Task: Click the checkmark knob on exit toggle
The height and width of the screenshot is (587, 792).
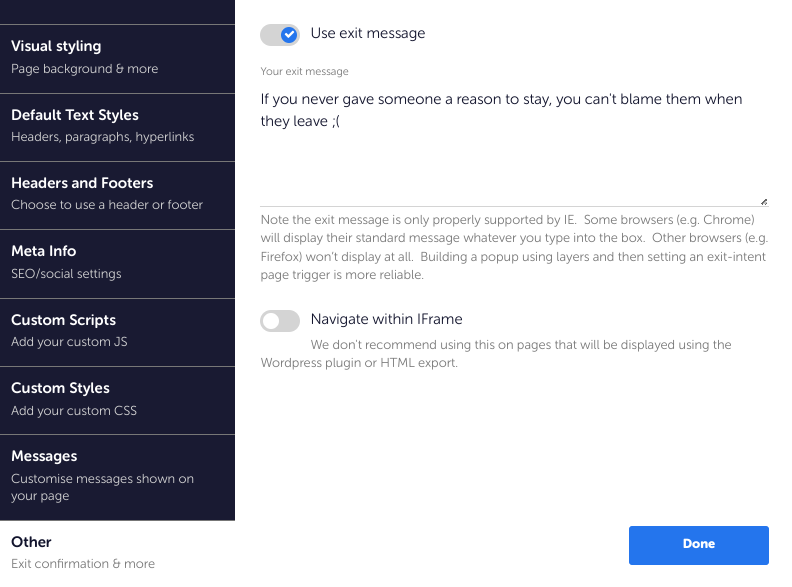Action: pyautogui.click(x=289, y=35)
